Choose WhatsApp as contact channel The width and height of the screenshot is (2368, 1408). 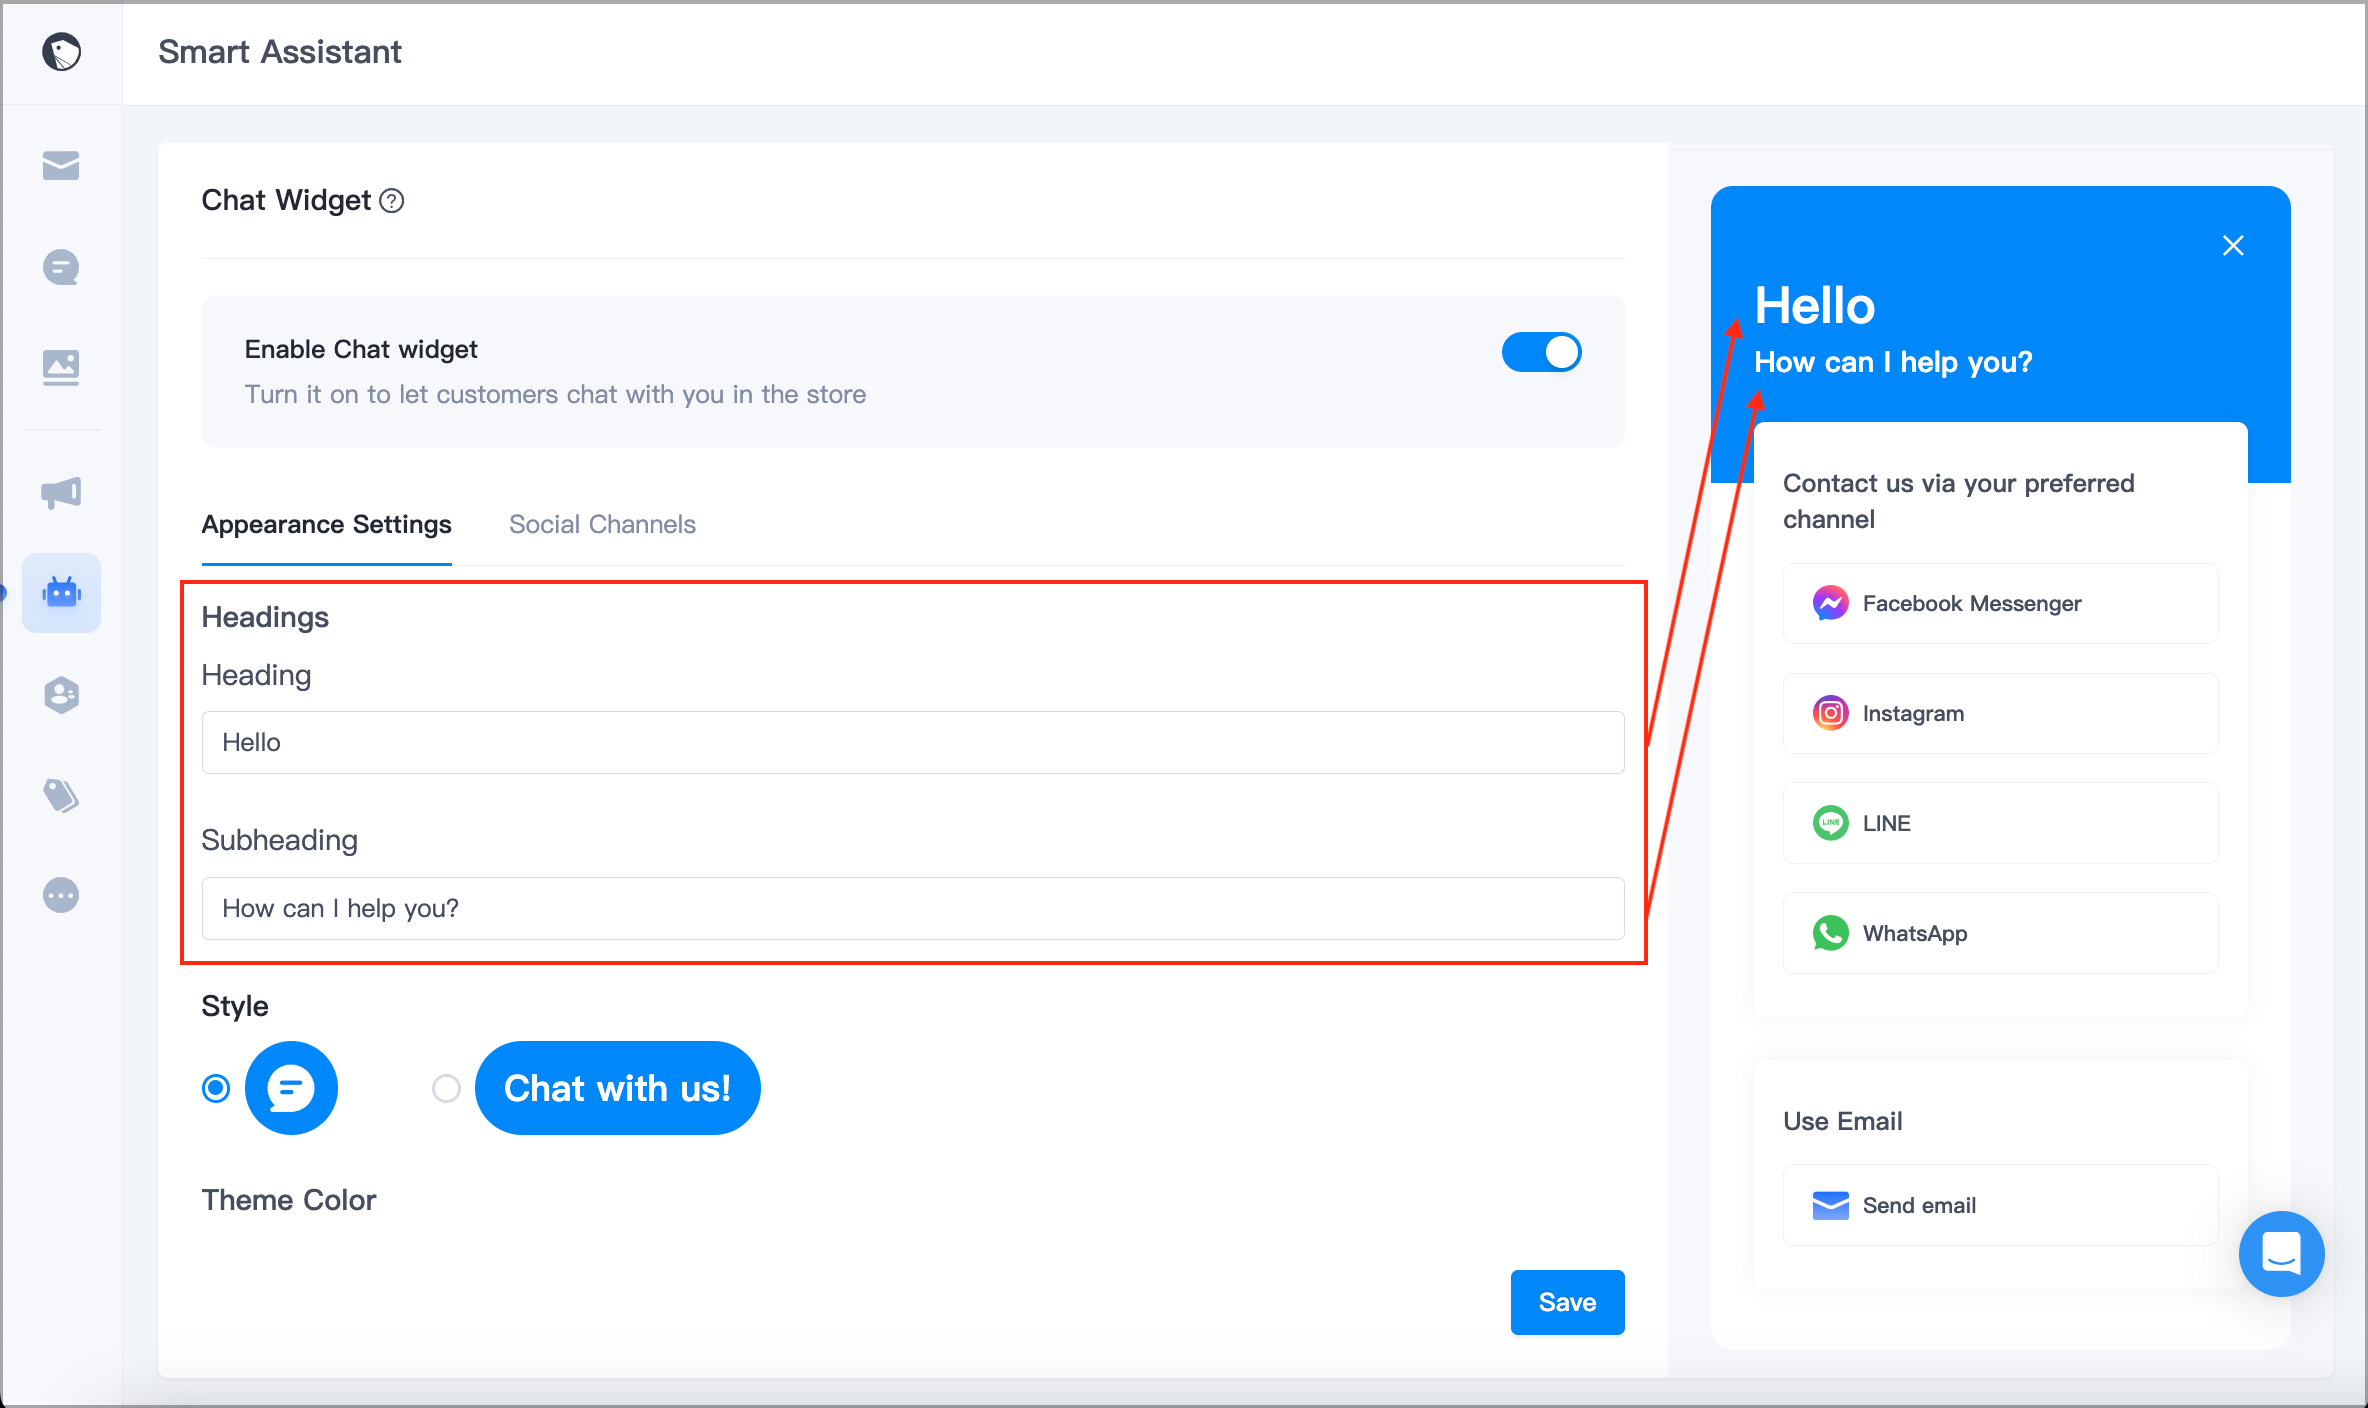coord(1999,933)
